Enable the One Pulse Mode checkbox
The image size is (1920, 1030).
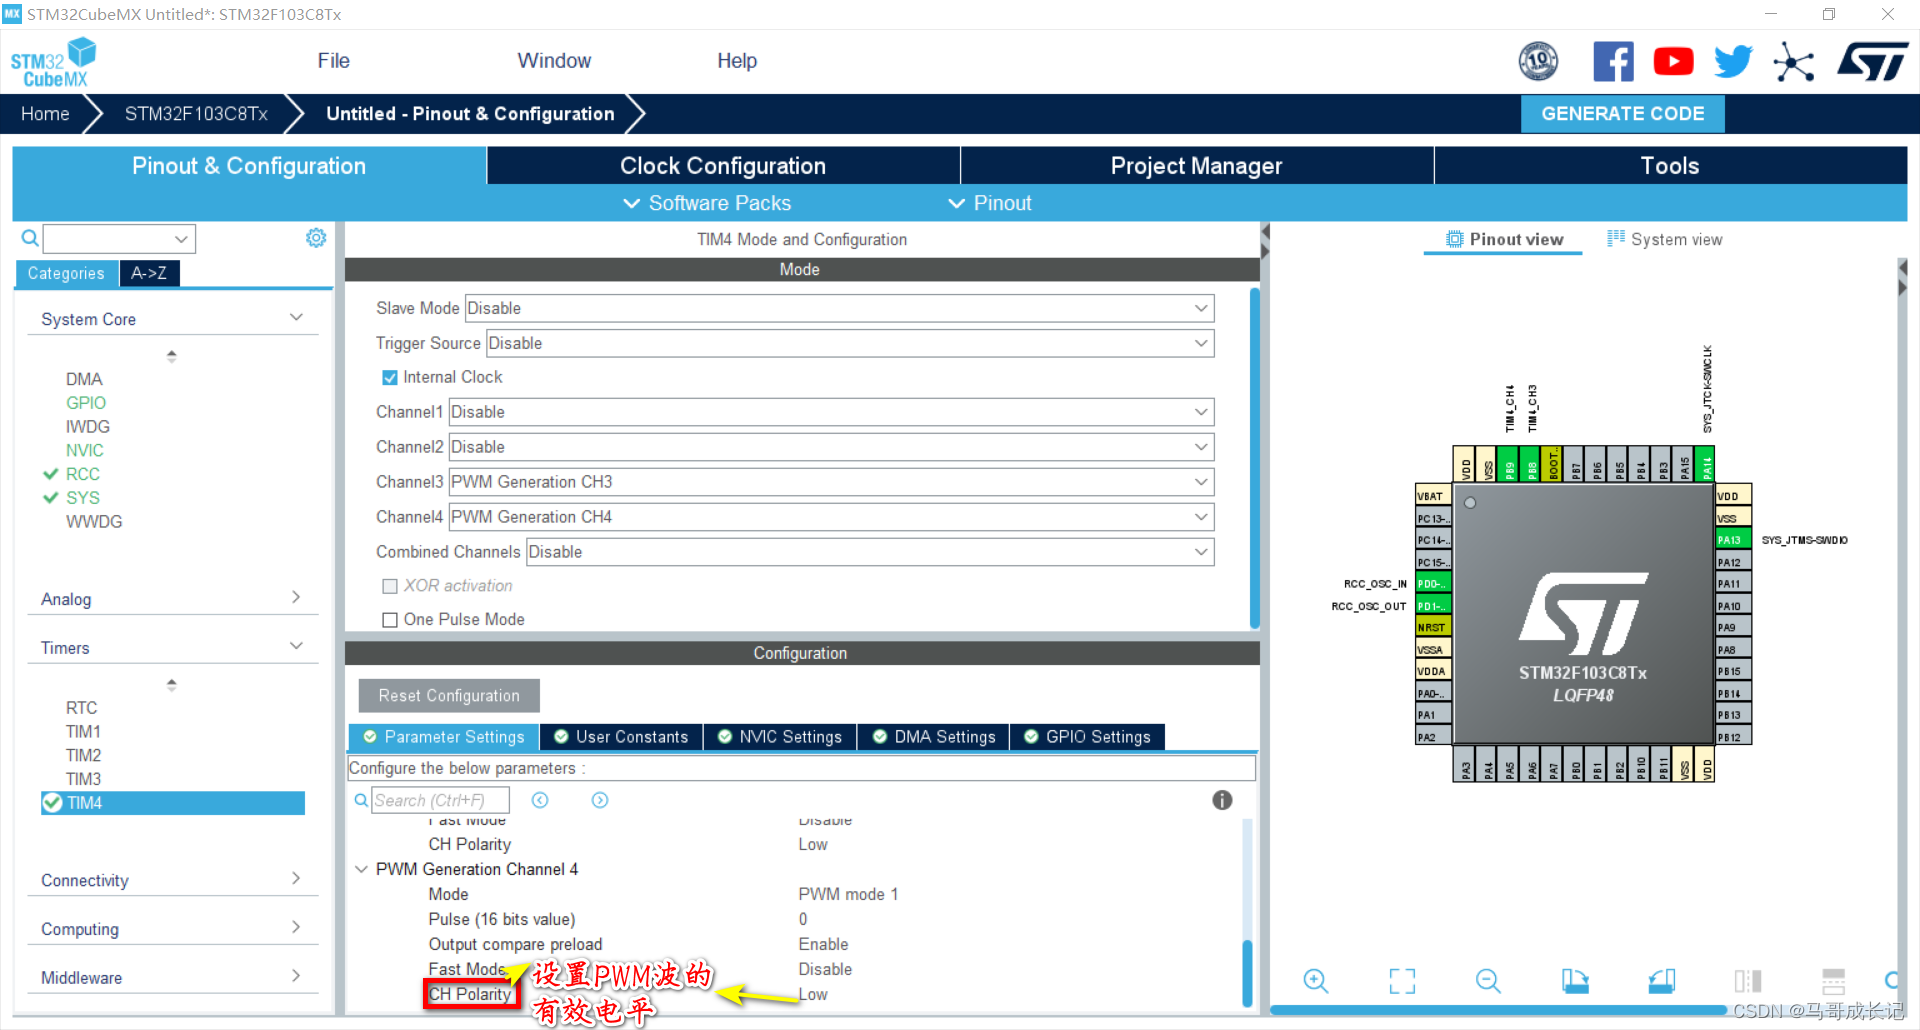[390, 620]
